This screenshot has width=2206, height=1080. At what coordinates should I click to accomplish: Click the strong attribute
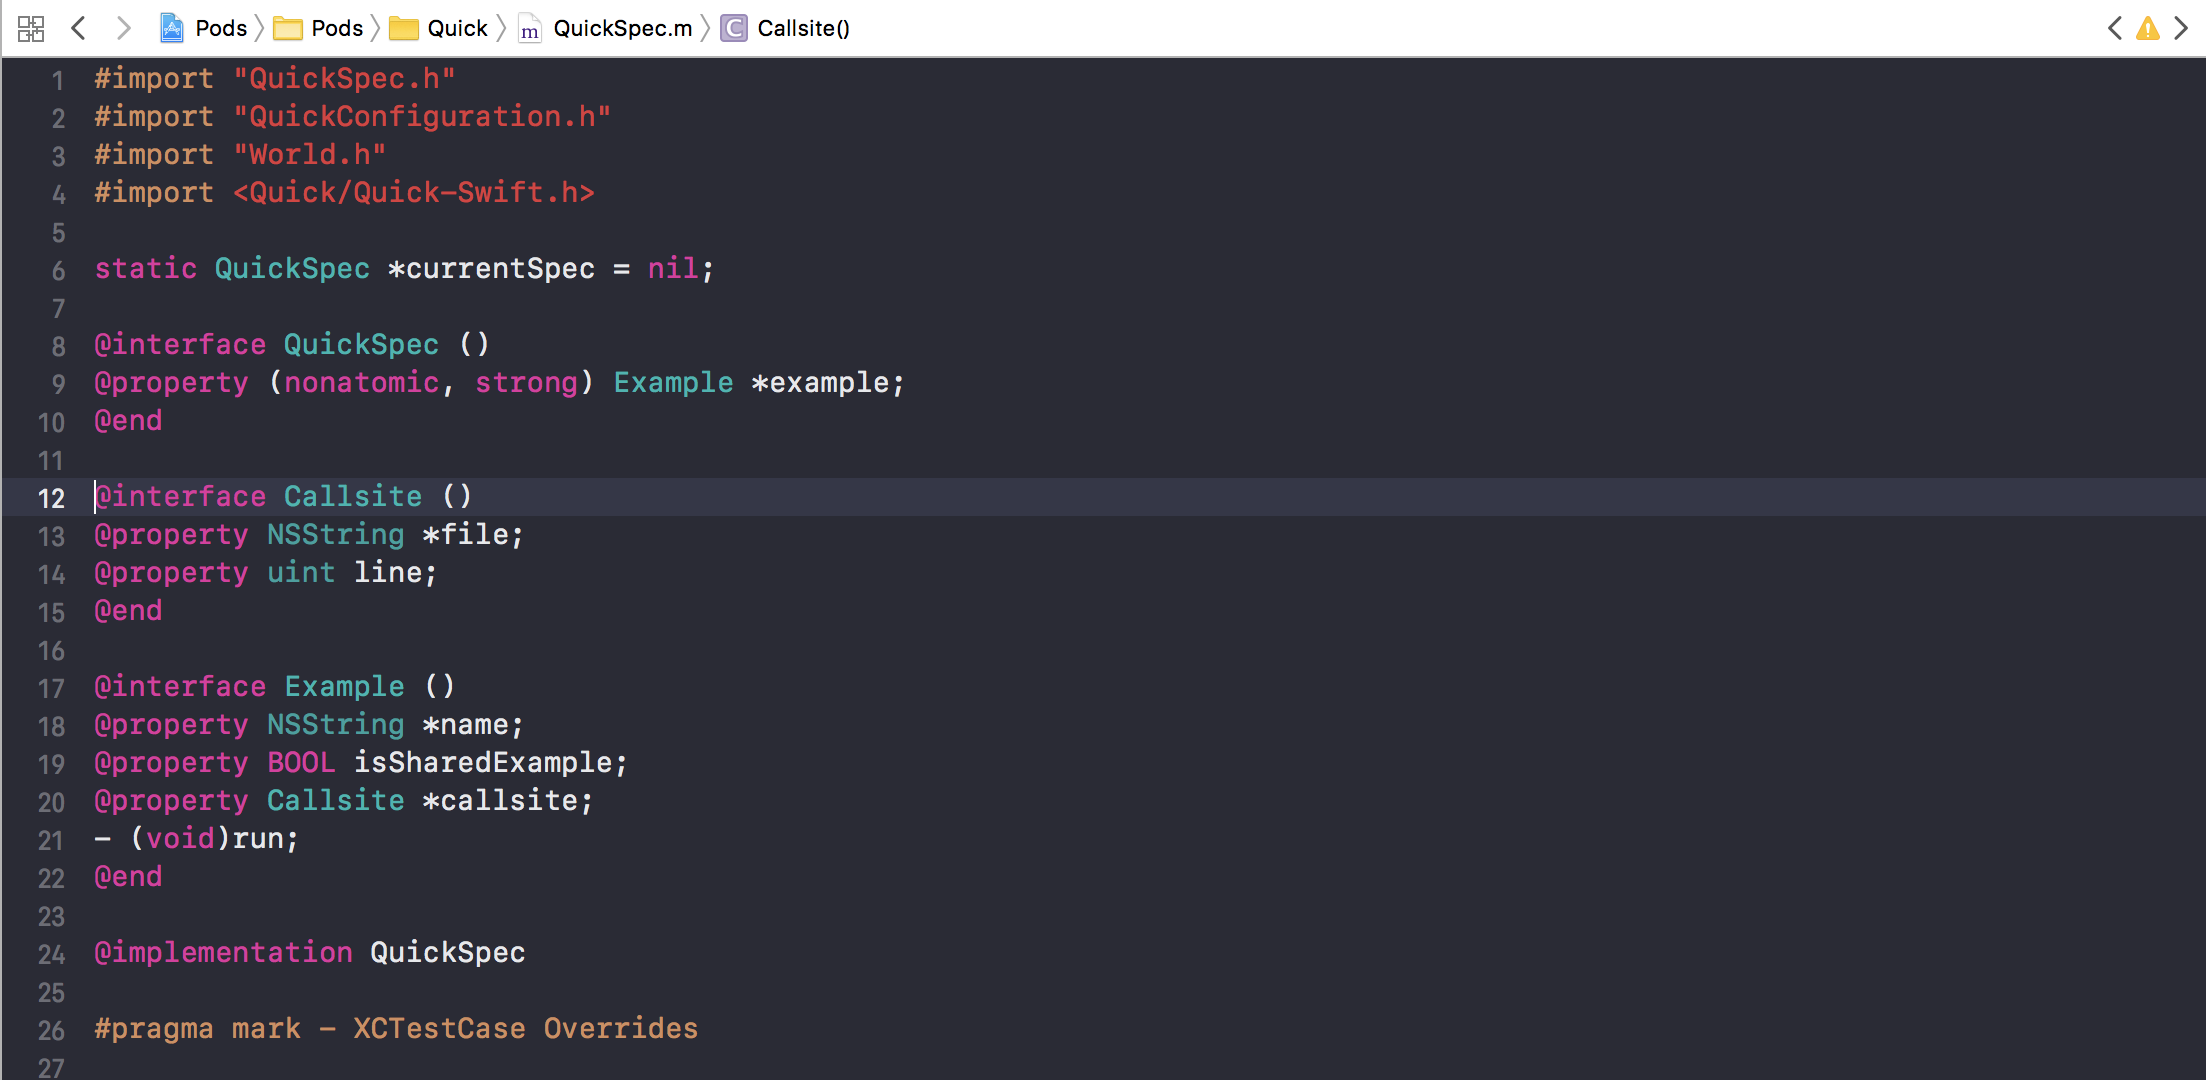(526, 382)
